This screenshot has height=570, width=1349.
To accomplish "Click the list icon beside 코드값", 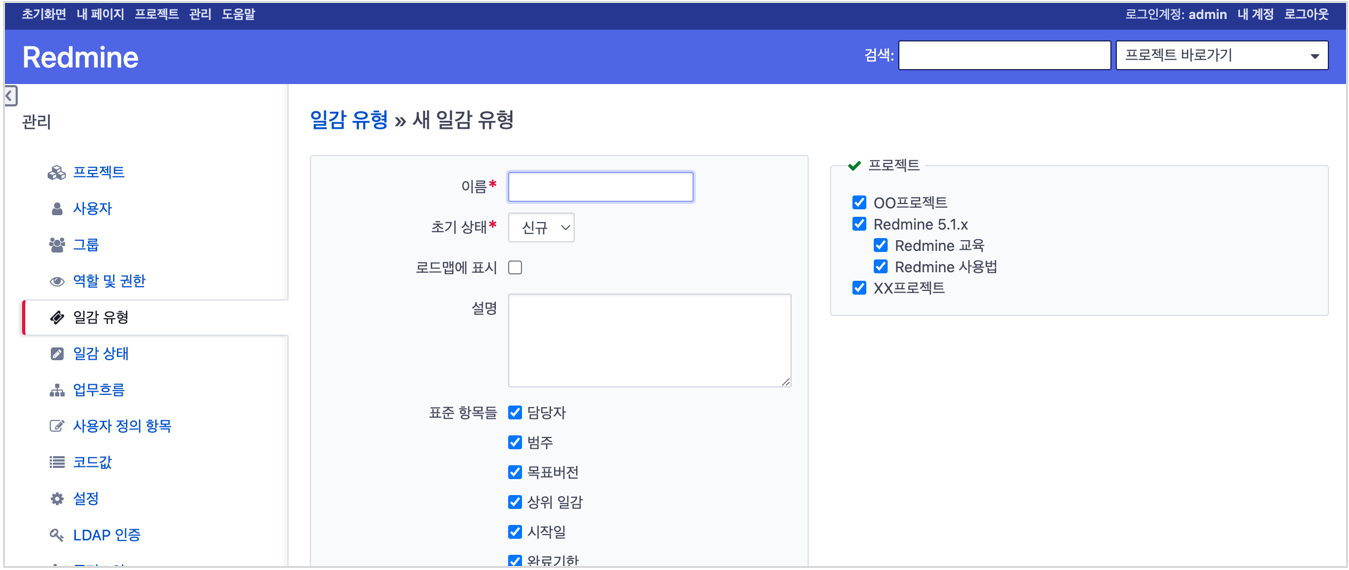I will point(57,462).
